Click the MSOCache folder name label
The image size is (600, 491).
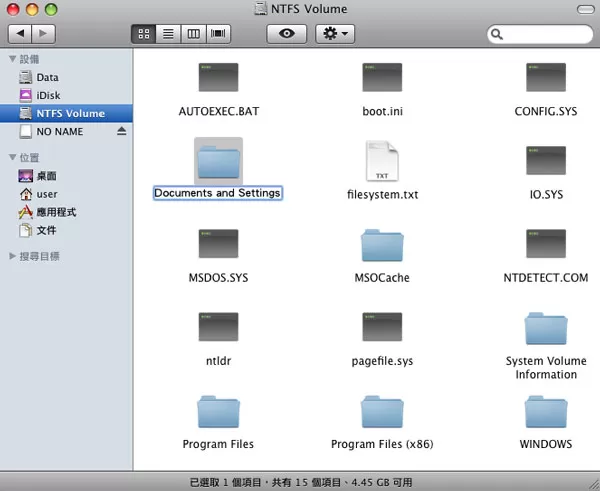382,277
